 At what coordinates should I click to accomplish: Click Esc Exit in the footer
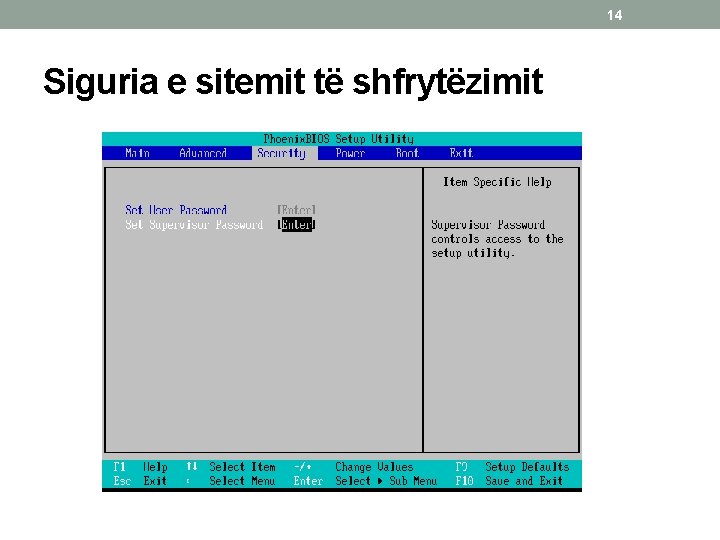(x=140, y=481)
